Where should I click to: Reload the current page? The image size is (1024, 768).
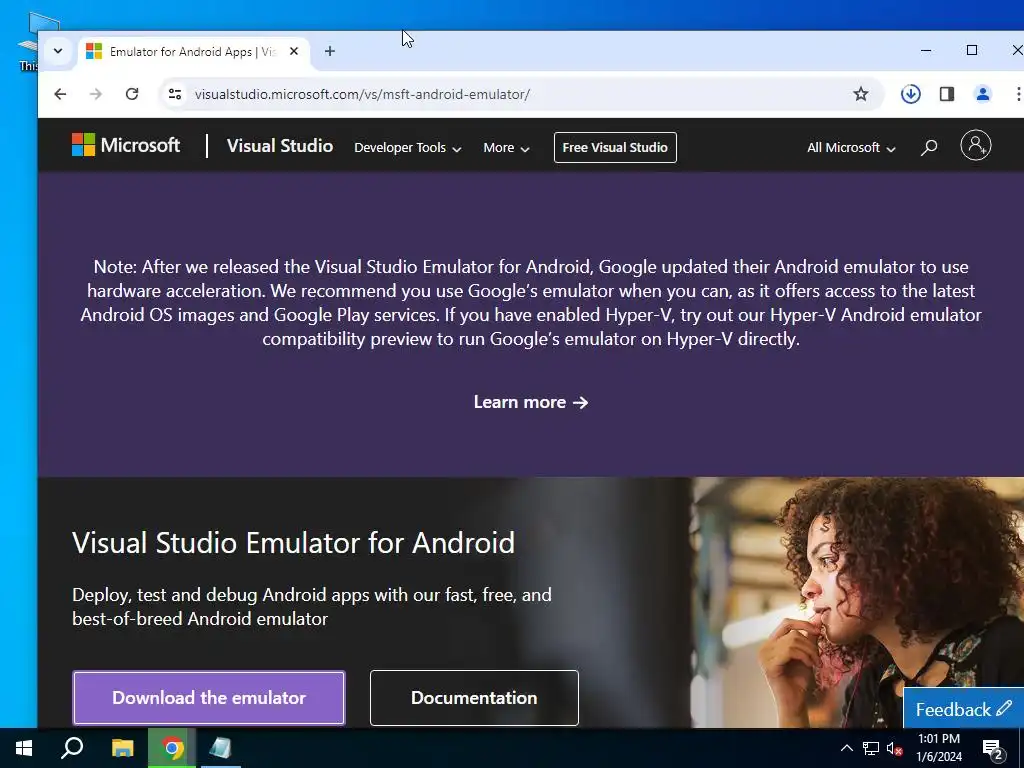click(x=132, y=94)
